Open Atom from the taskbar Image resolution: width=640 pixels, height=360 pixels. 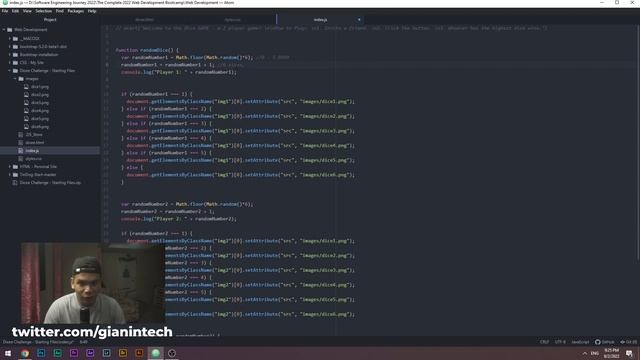tap(156, 353)
